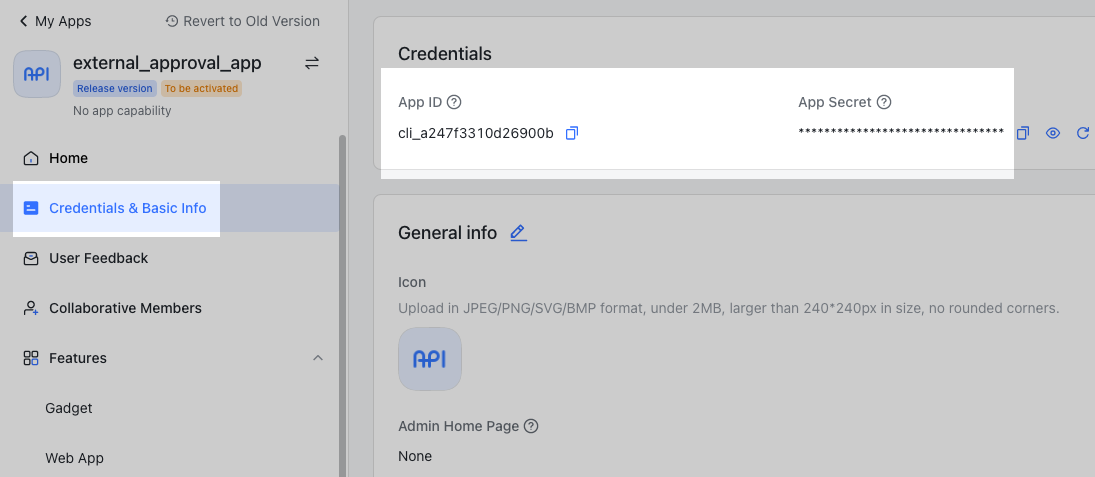Regenerate the App Secret
The height and width of the screenshot is (477, 1095).
point(1083,133)
